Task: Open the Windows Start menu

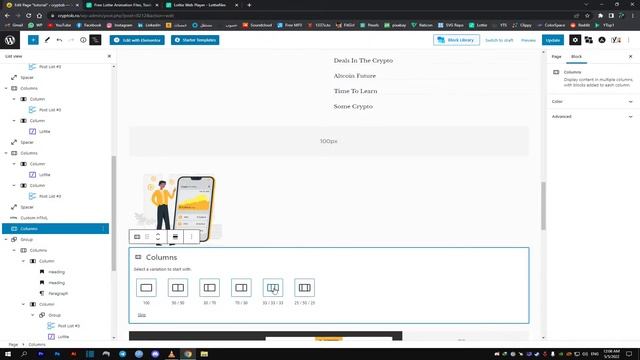Action: 8,354
